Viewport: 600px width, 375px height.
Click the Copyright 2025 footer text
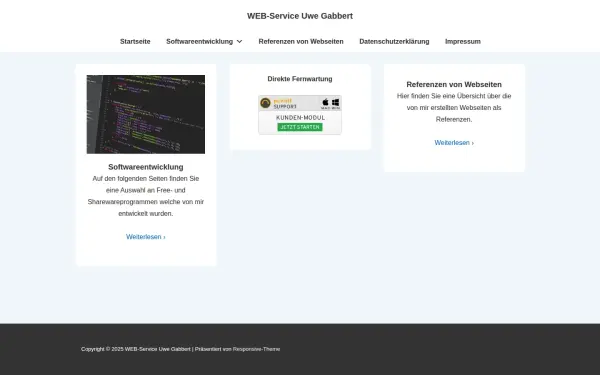click(135, 349)
